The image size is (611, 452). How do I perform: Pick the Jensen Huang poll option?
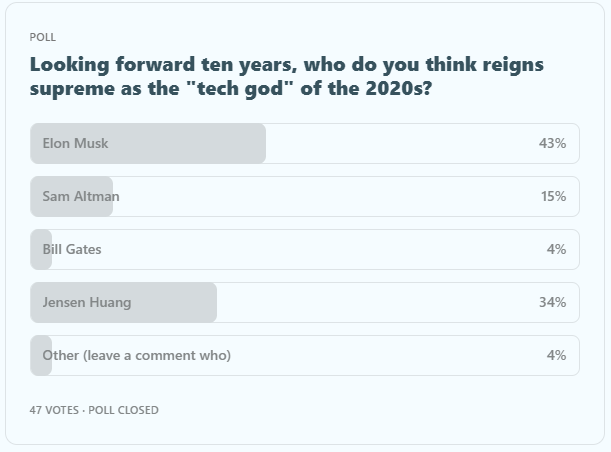(87, 302)
